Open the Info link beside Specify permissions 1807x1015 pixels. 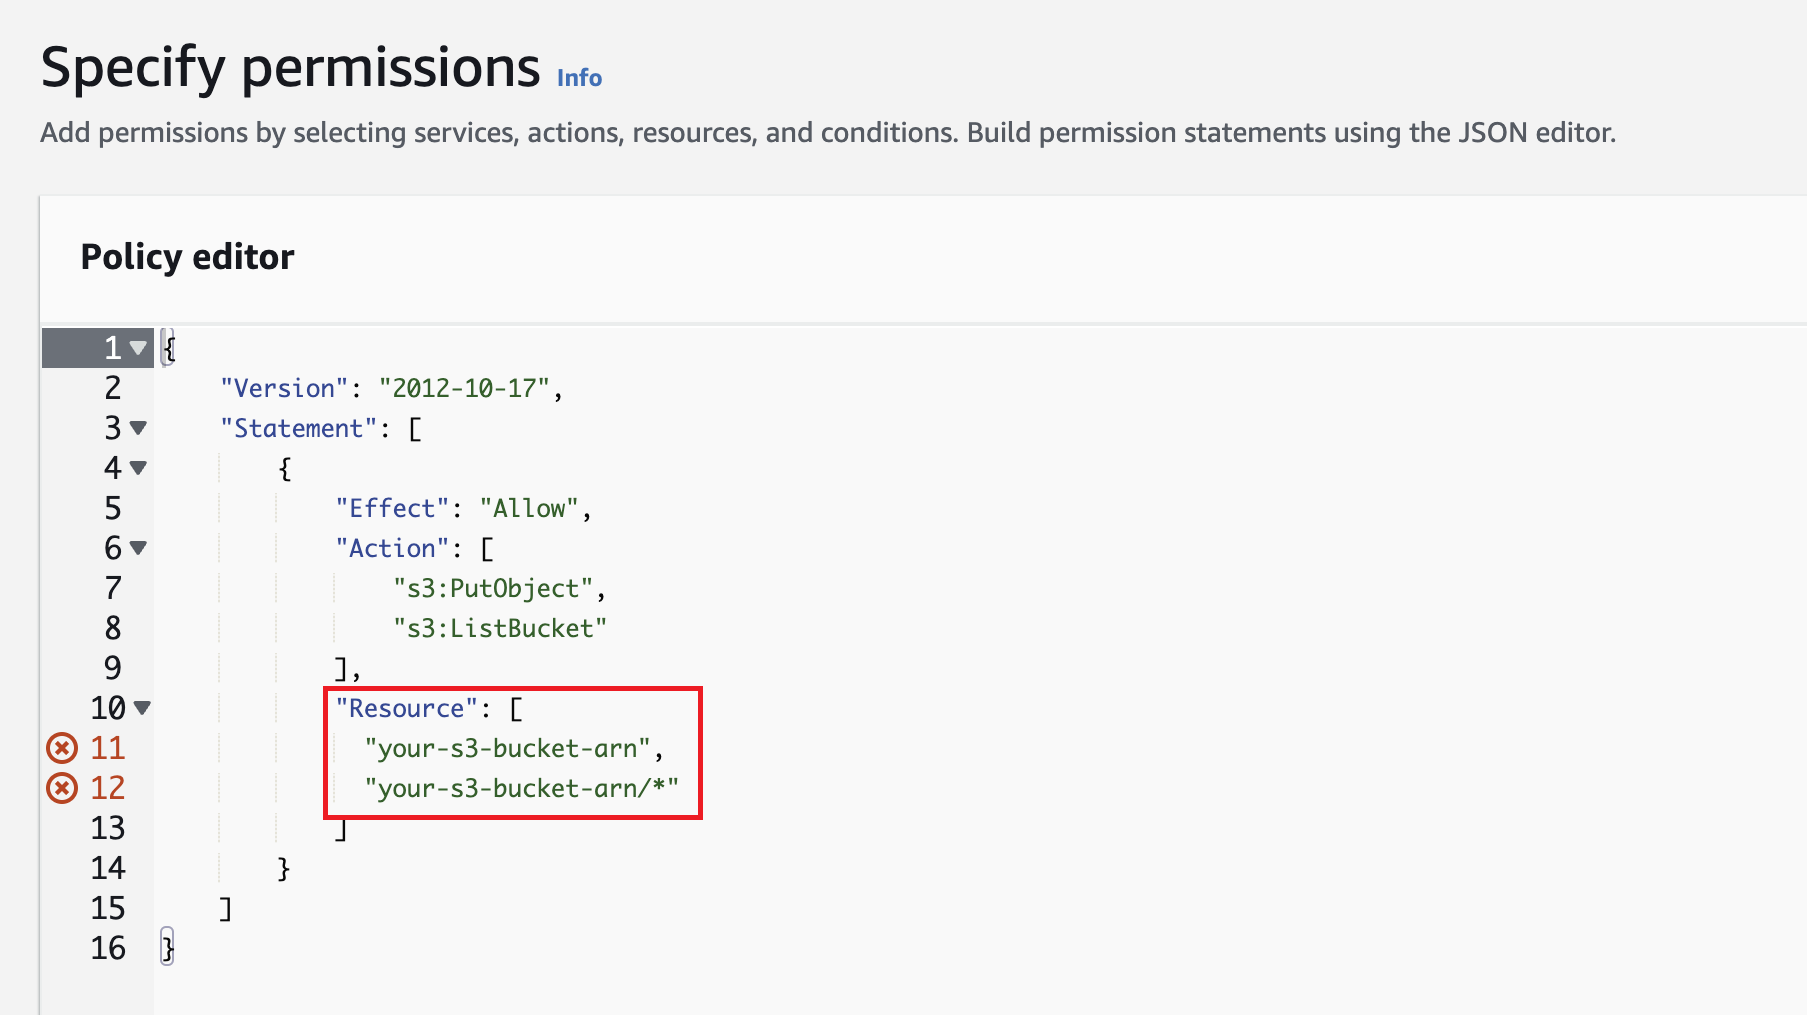[578, 77]
